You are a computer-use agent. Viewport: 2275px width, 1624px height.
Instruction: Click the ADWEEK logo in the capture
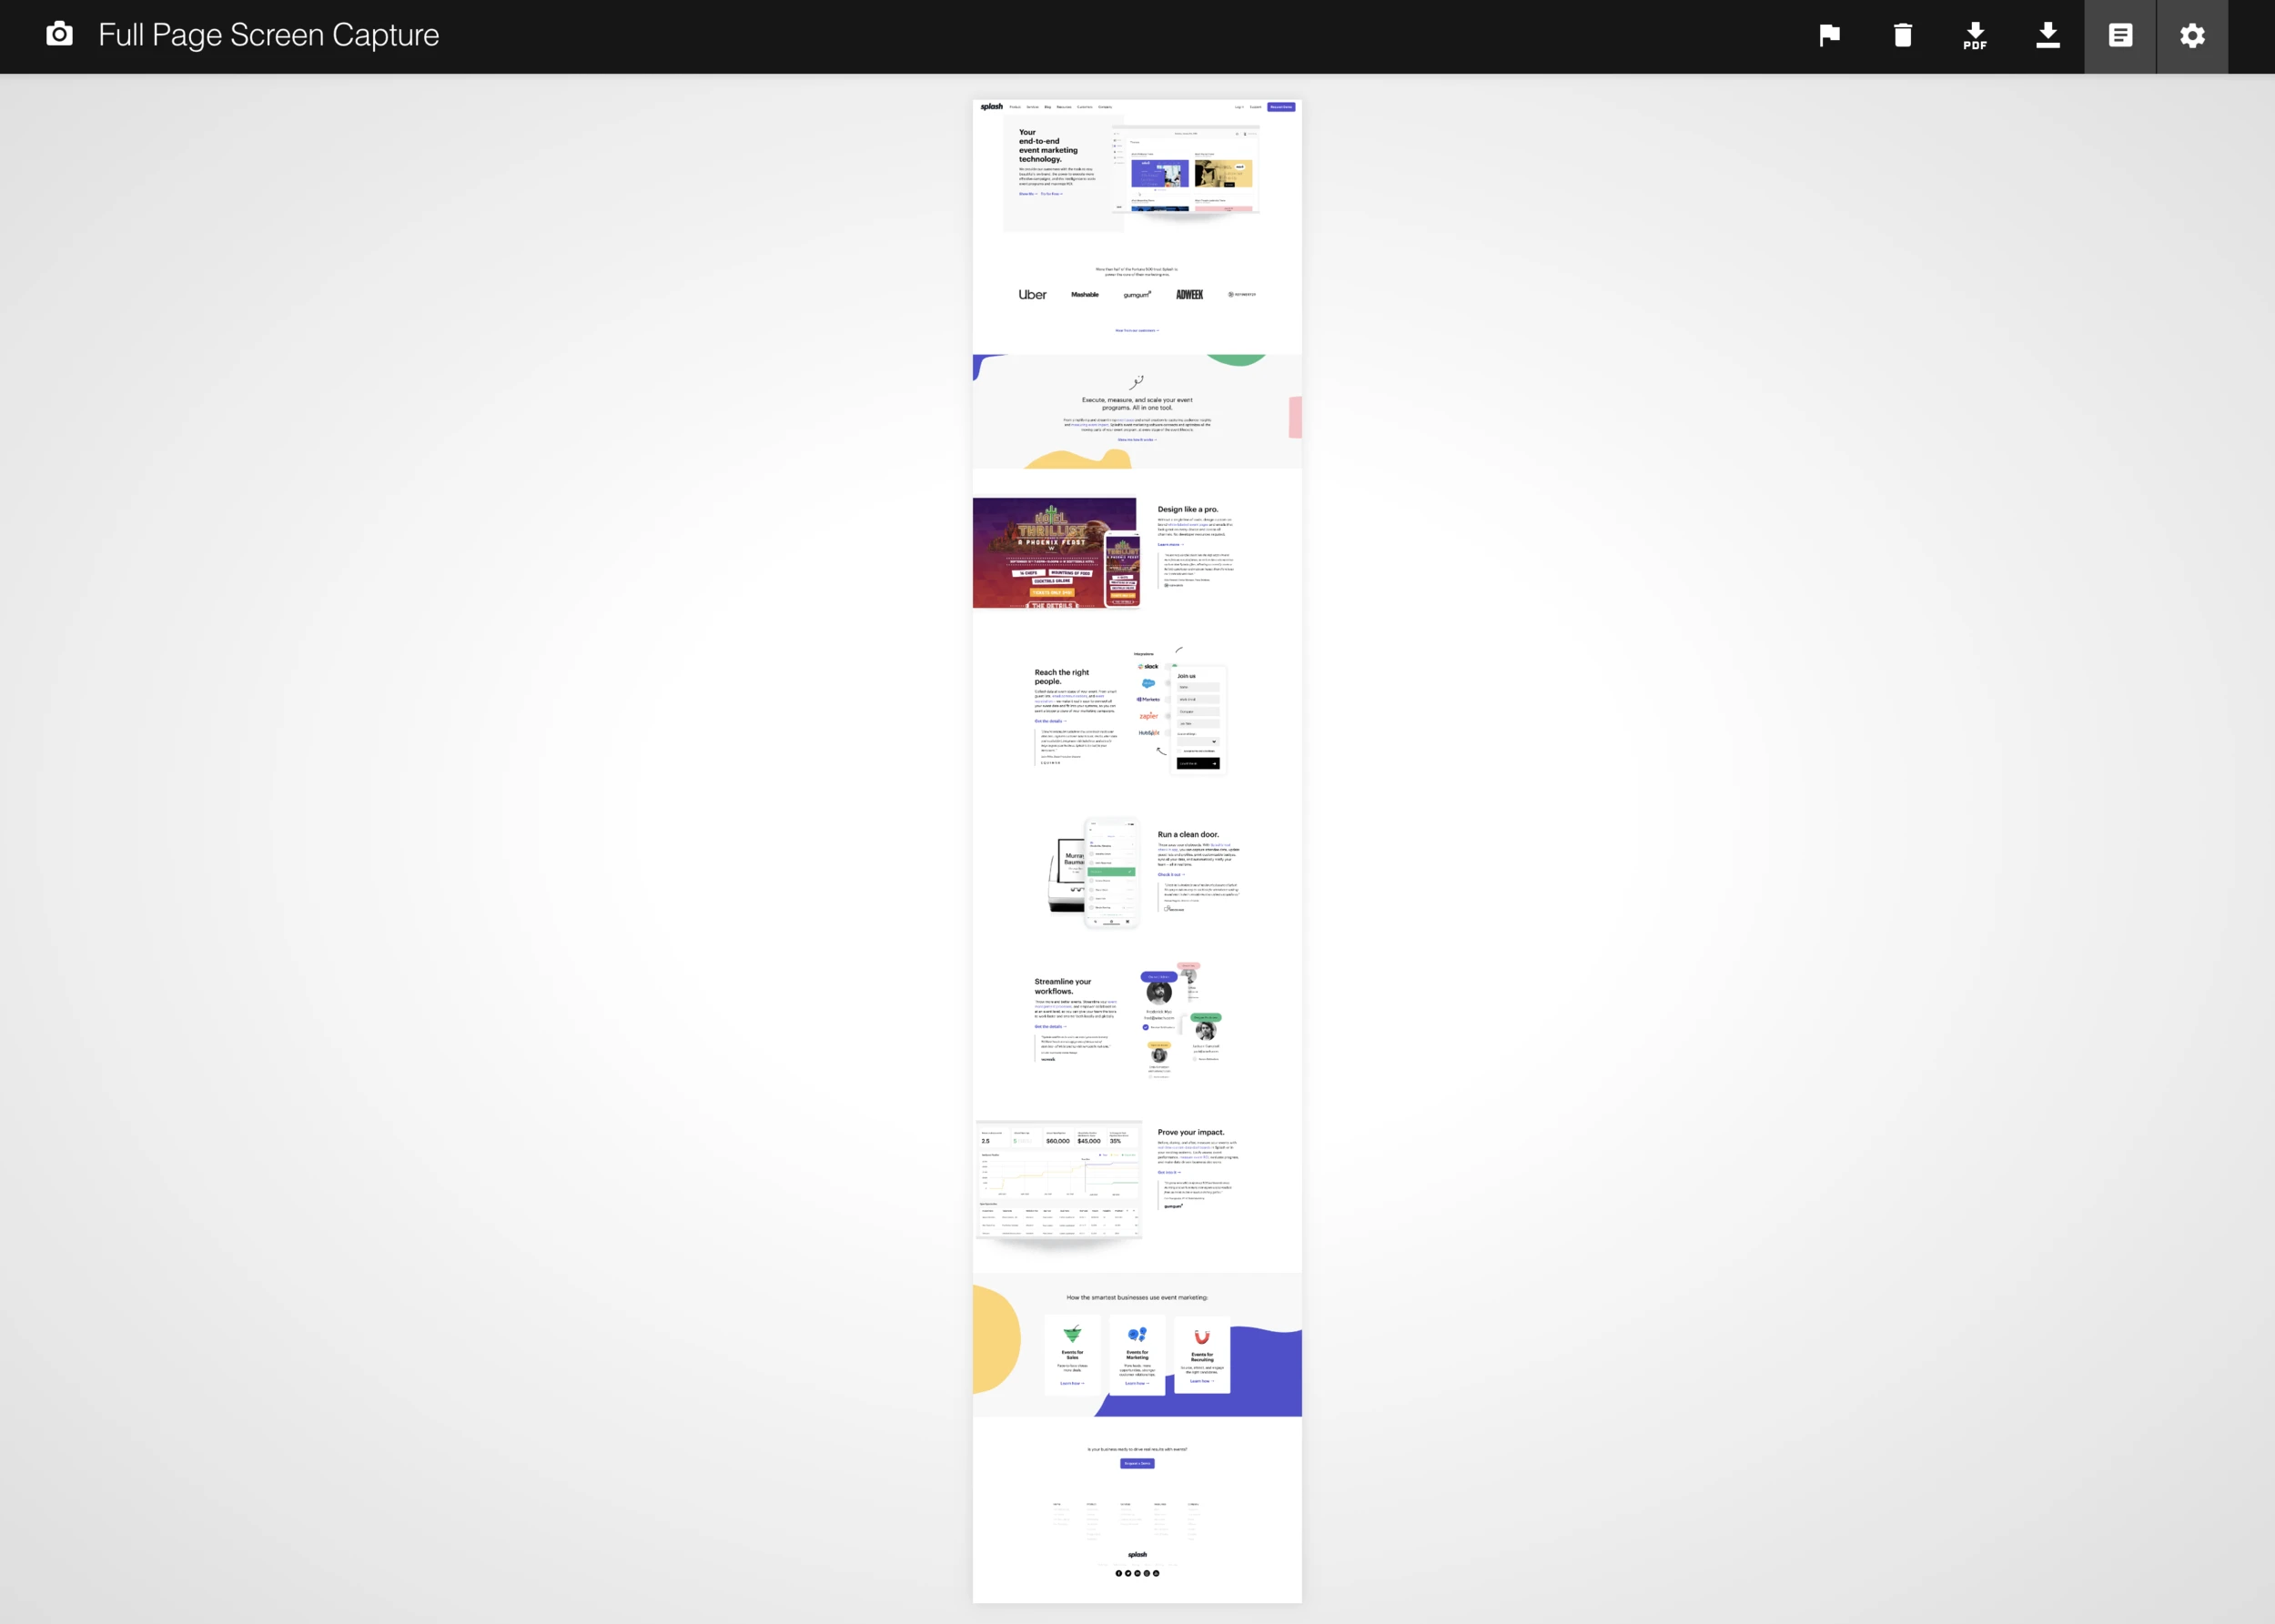click(1189, 295)
